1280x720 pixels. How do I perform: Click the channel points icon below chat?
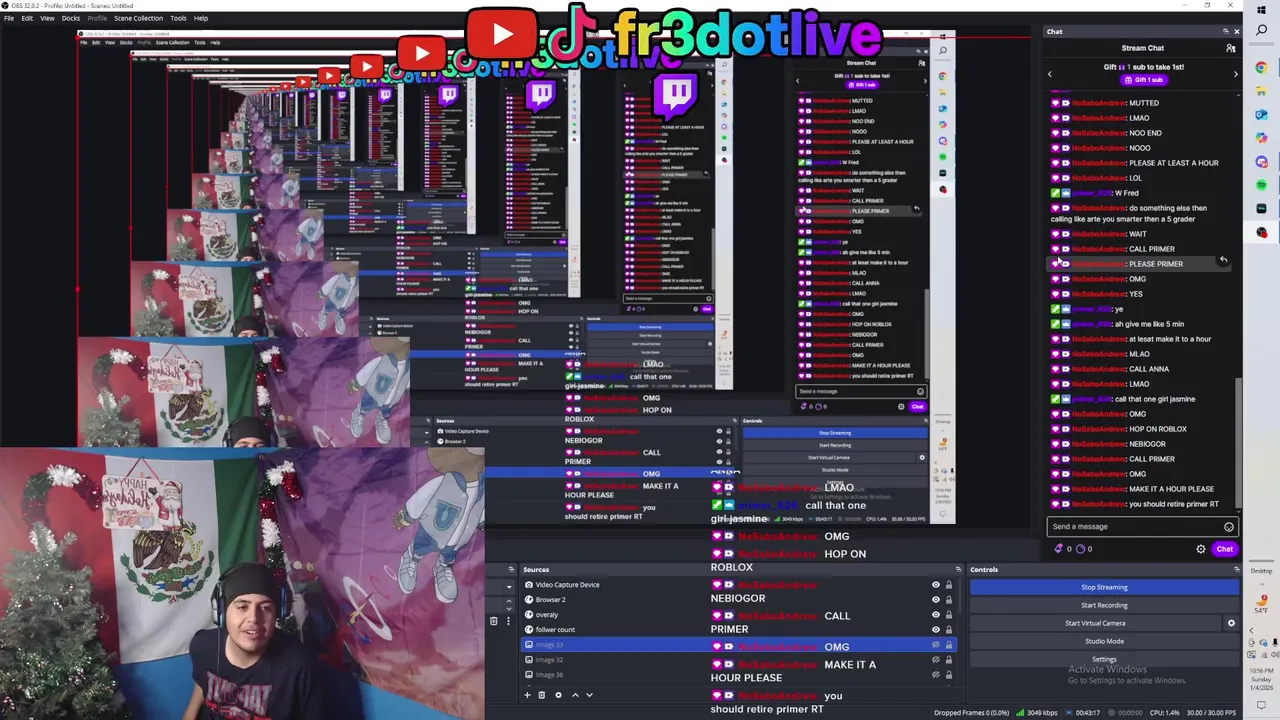[x=1081, y=549]
